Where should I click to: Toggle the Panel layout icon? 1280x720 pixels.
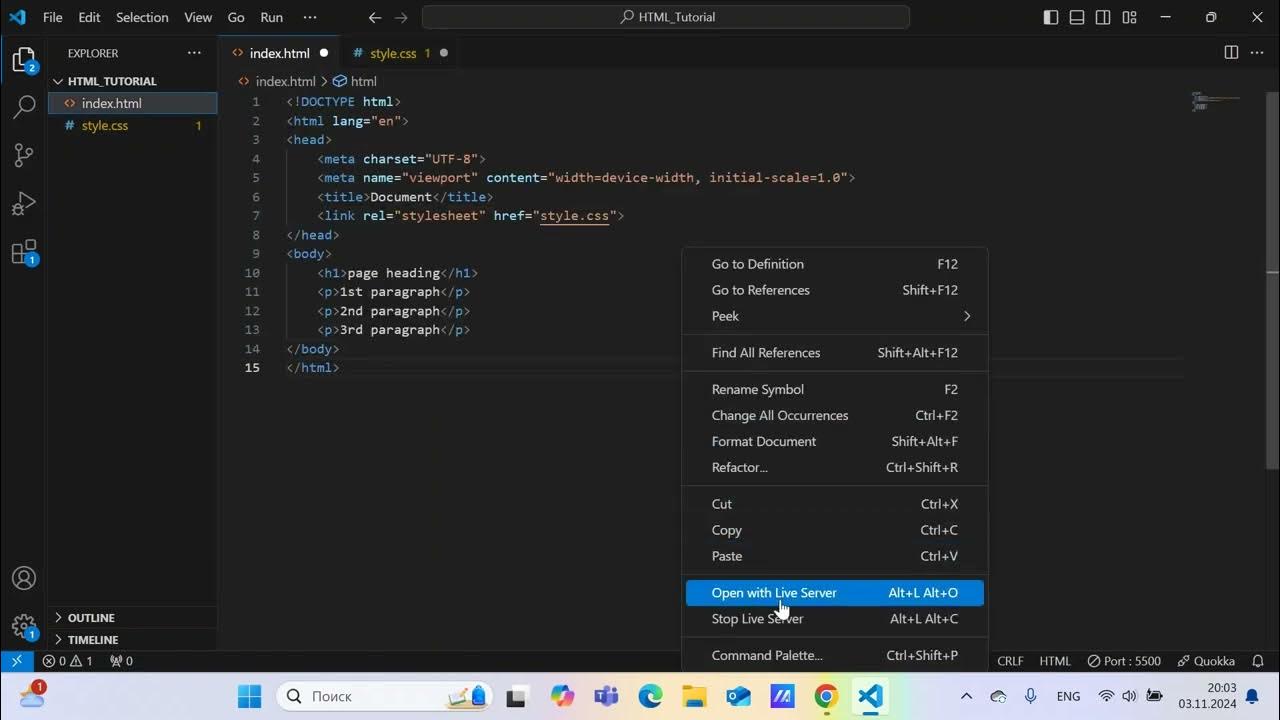1077,17
